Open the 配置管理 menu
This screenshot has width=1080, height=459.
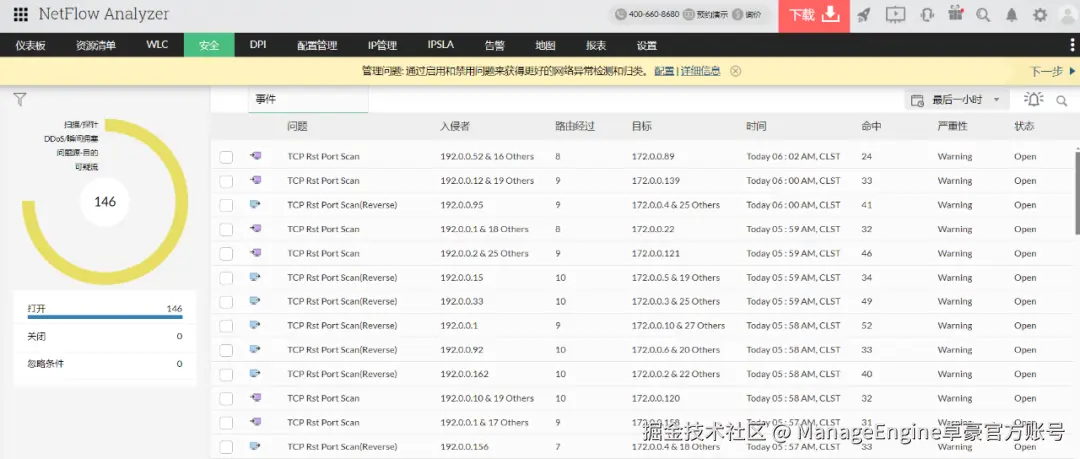(x=318, y=45)
